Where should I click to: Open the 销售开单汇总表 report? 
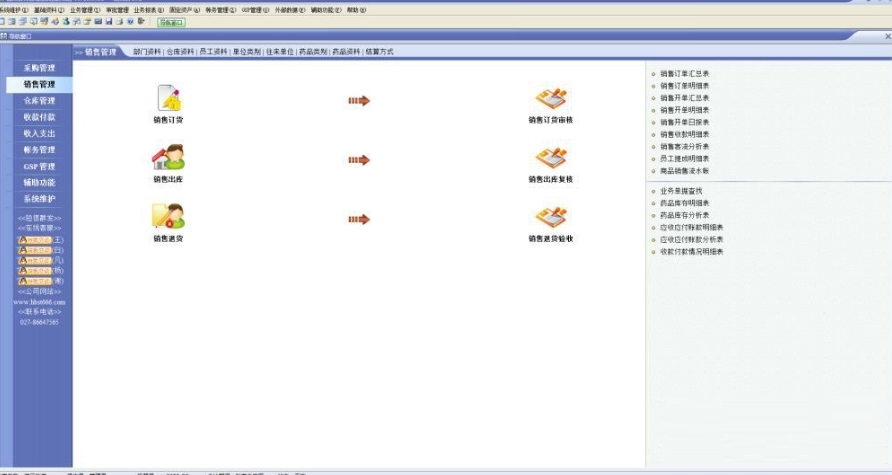click(x=684, y=98)
